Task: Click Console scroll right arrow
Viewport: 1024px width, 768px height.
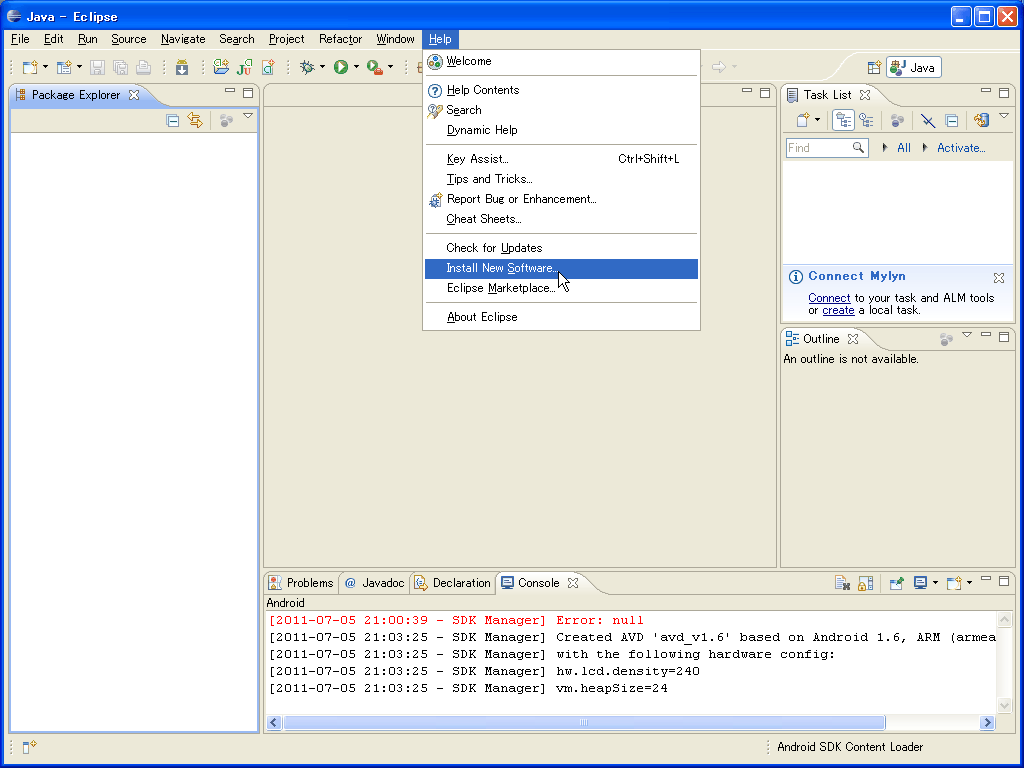Action: pyautogui.click(x=987, y=722)
